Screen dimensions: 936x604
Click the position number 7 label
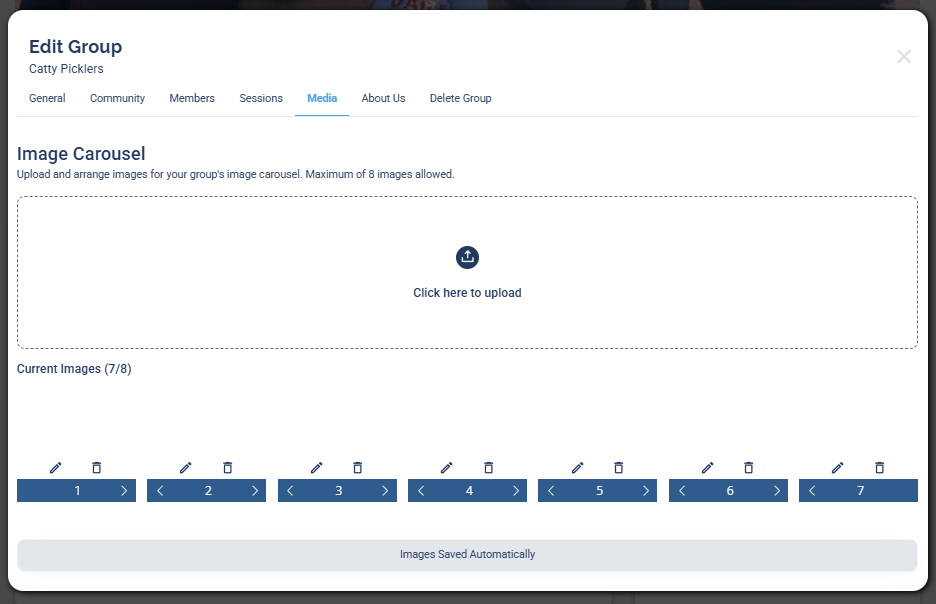pyautogui.click(x=860, y=491)
